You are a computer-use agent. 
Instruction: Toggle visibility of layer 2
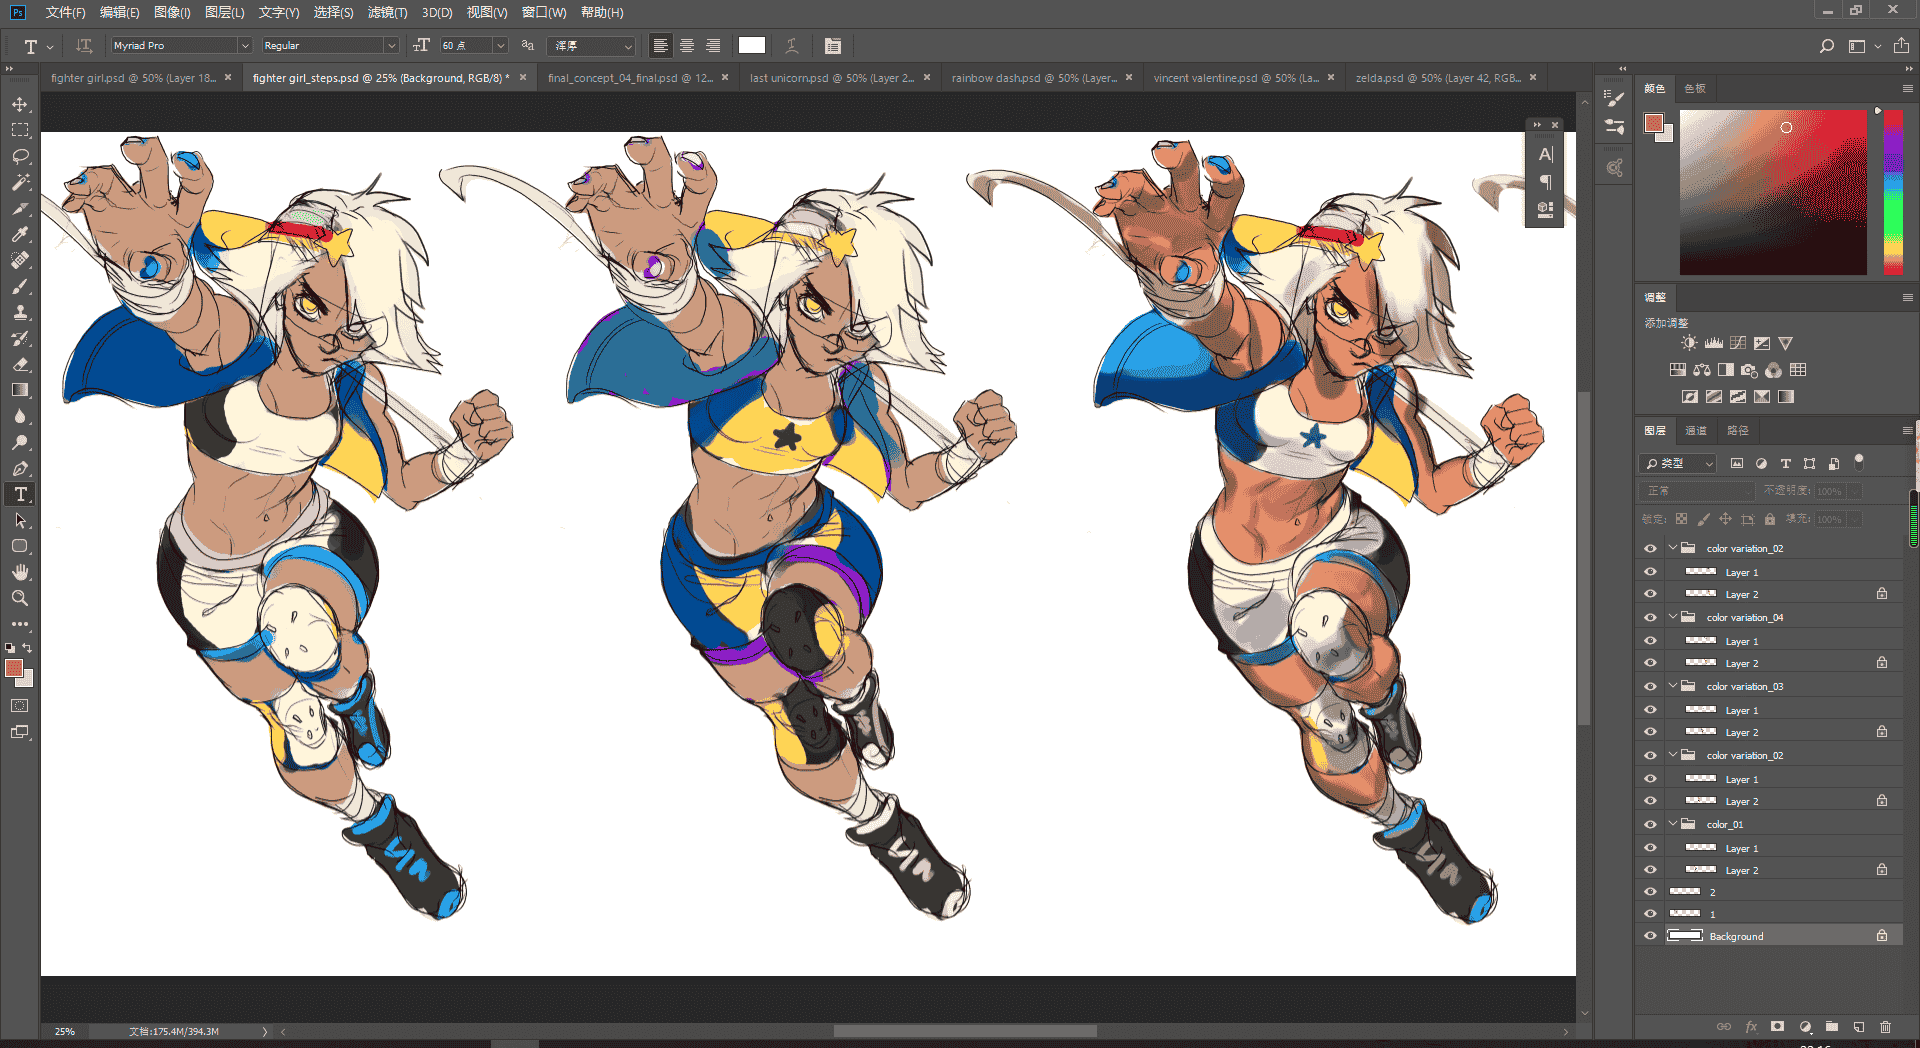[x=1650, y=891]
